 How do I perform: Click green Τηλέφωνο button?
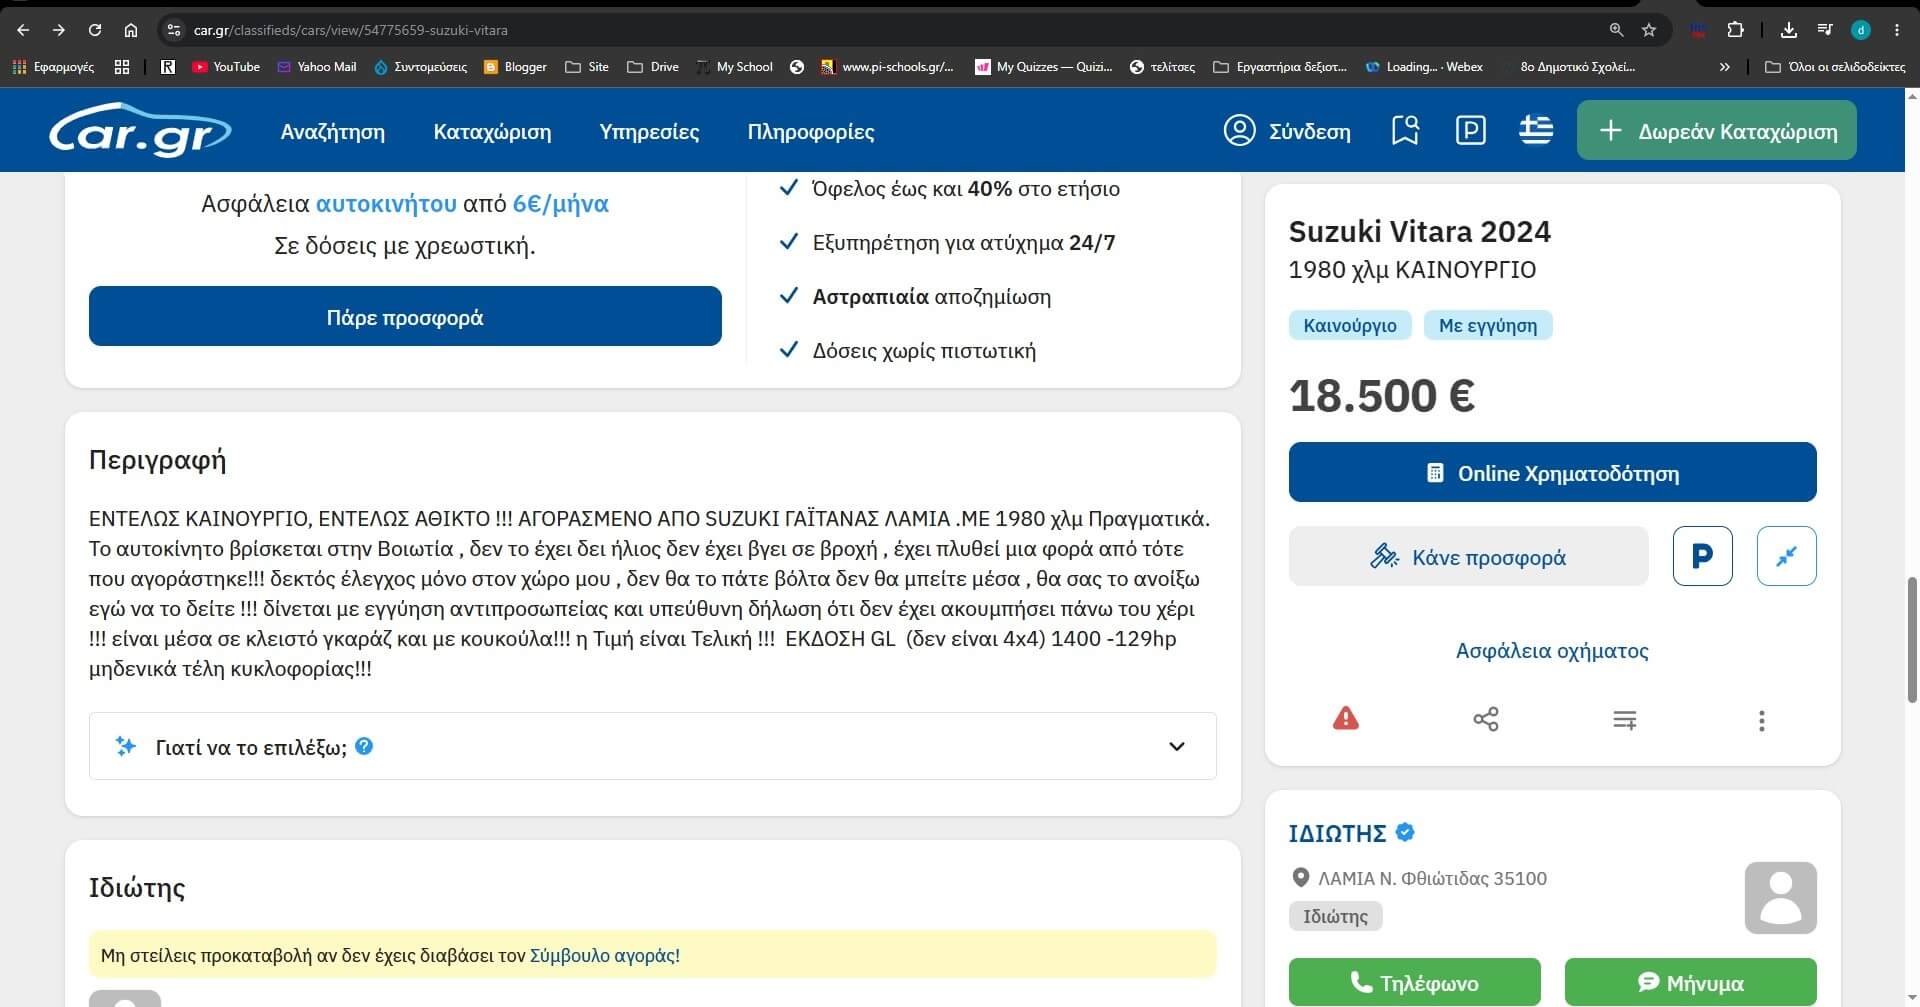(1414, 982)
